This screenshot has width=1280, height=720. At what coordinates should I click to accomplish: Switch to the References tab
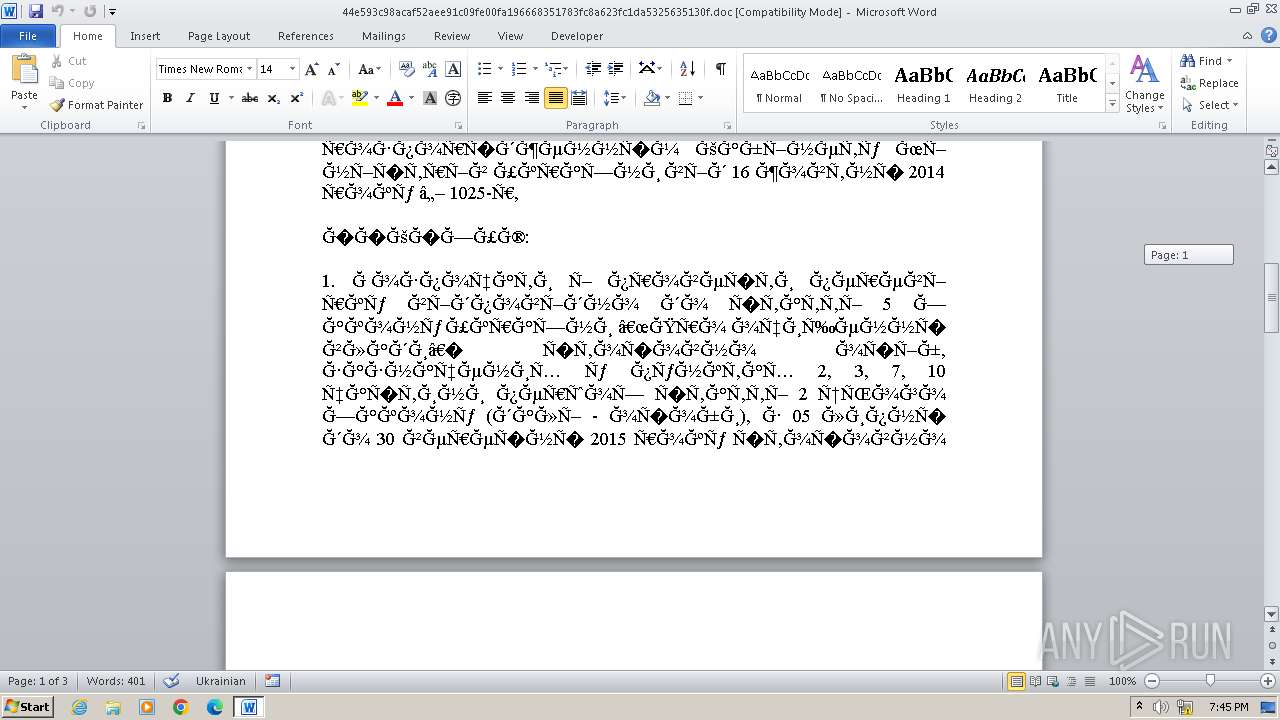point(306,35)
